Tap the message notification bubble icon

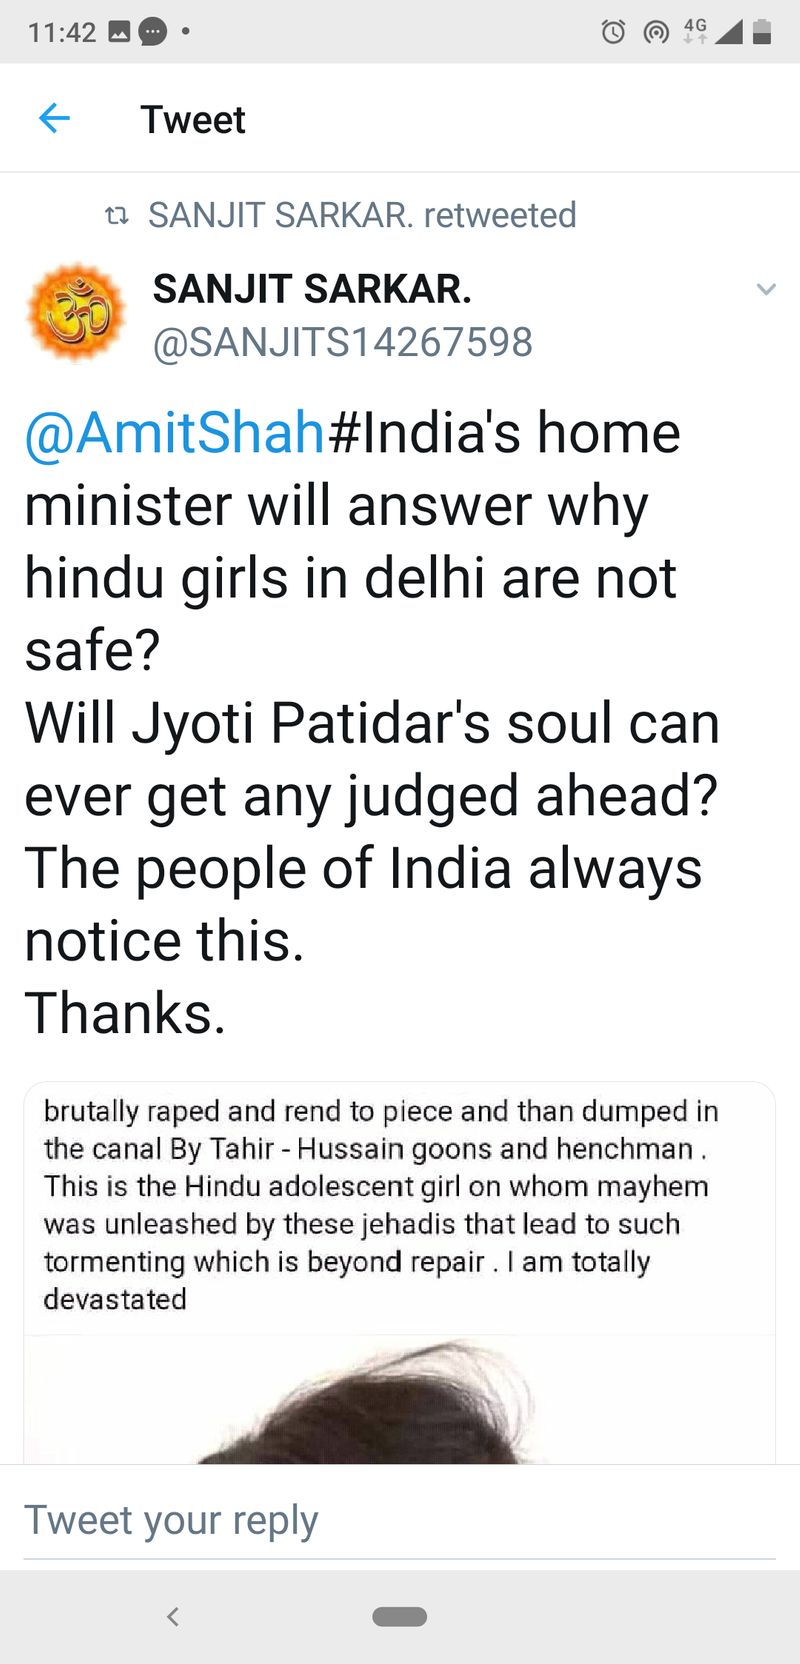coord(152,32)
